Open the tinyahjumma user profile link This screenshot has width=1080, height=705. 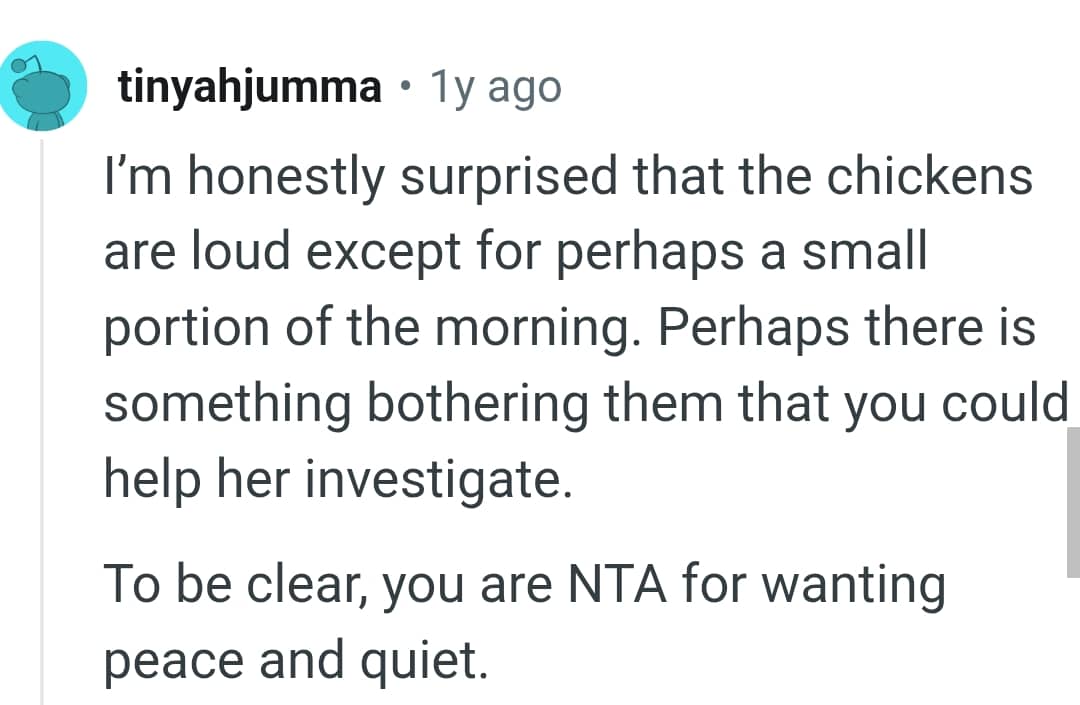250,88
